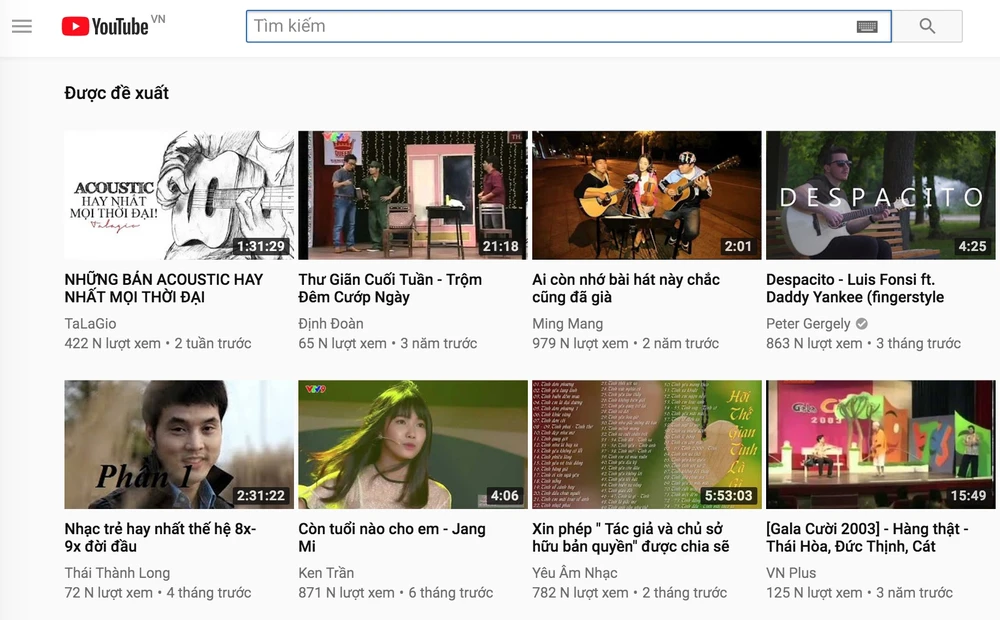Click the YouTube logo

[105, 26]
